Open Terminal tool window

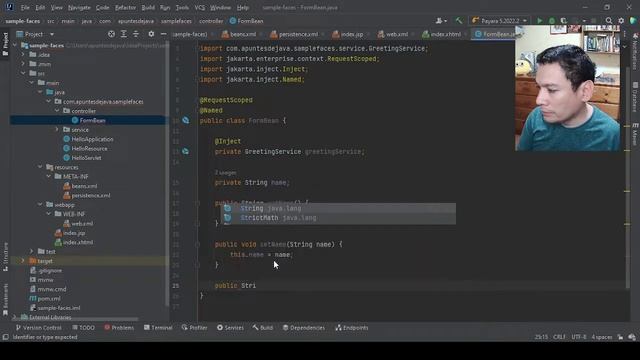pyautogui.click(x=158, y=328)
